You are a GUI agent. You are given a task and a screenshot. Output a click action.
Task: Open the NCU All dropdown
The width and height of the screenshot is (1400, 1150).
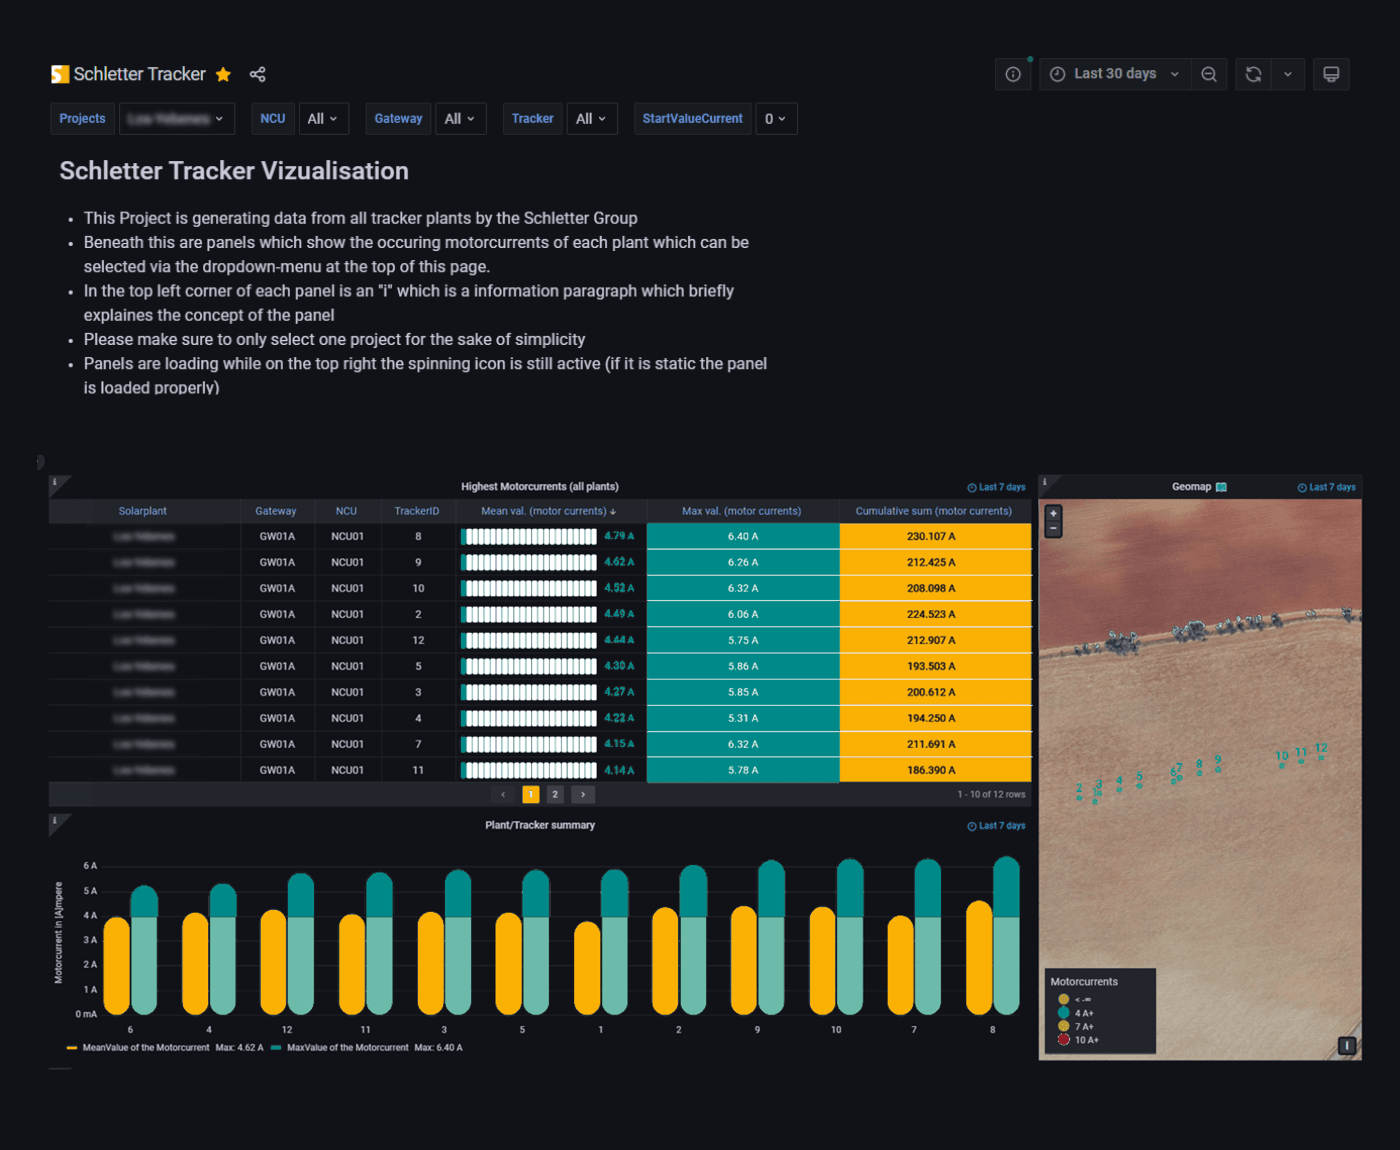(324, 118)
